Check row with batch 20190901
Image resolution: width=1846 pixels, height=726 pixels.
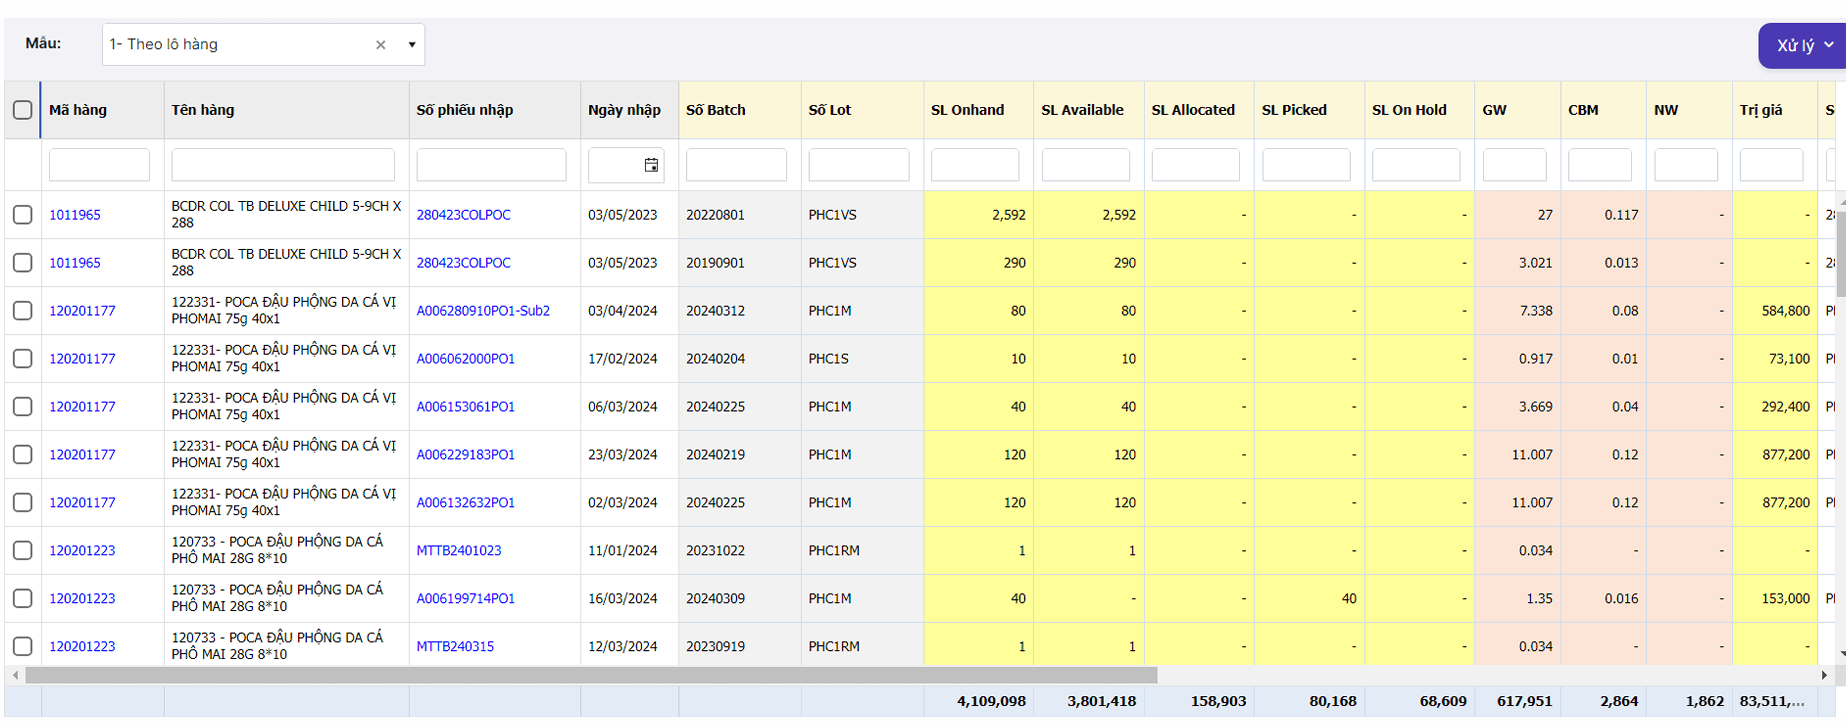[22, 263]
